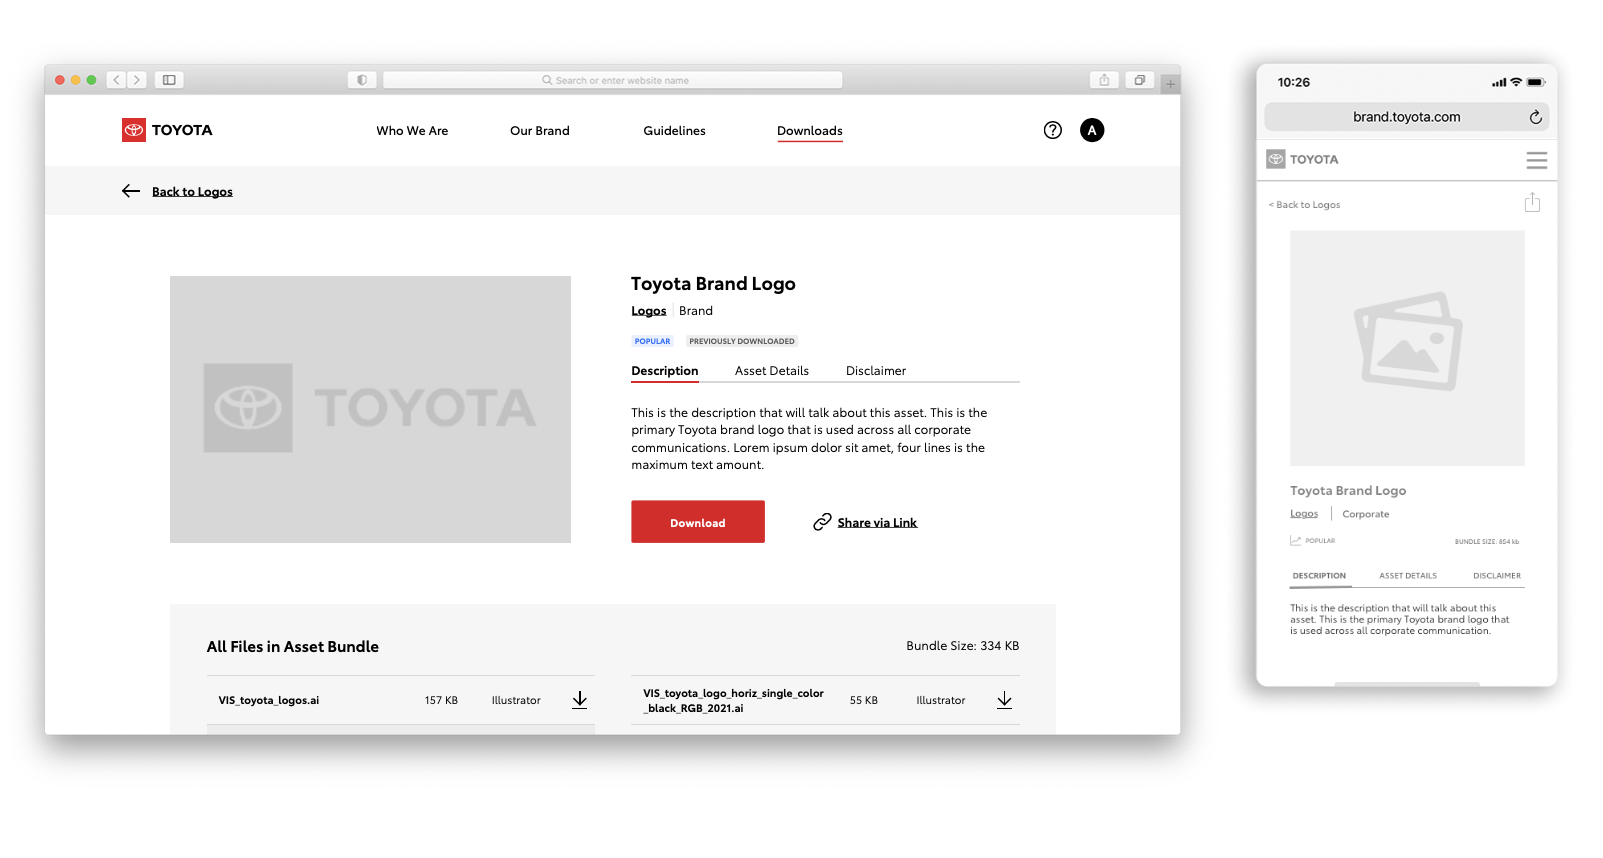Click the chain link icon beside Share via Link
1603x858 pixels.
[822, 522]
